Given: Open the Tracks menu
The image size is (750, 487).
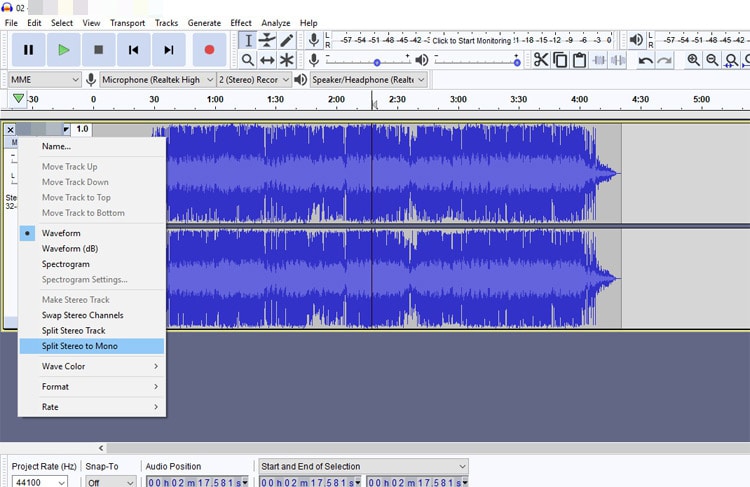Looking at the screenshot, I should click(x=166, y=23).
